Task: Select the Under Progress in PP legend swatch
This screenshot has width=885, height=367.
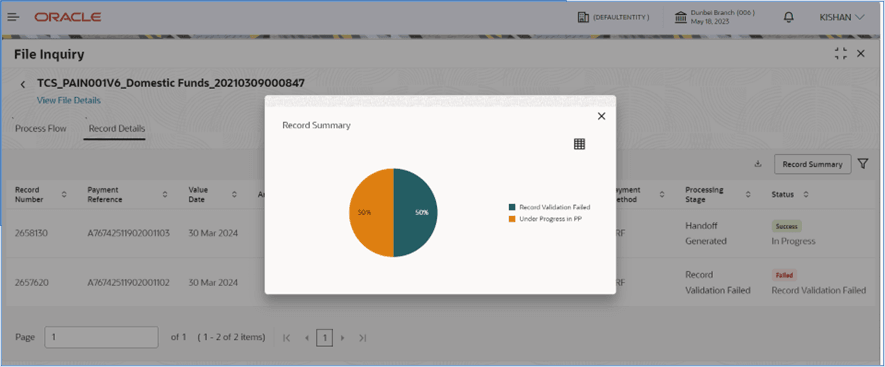Action: 512,219
